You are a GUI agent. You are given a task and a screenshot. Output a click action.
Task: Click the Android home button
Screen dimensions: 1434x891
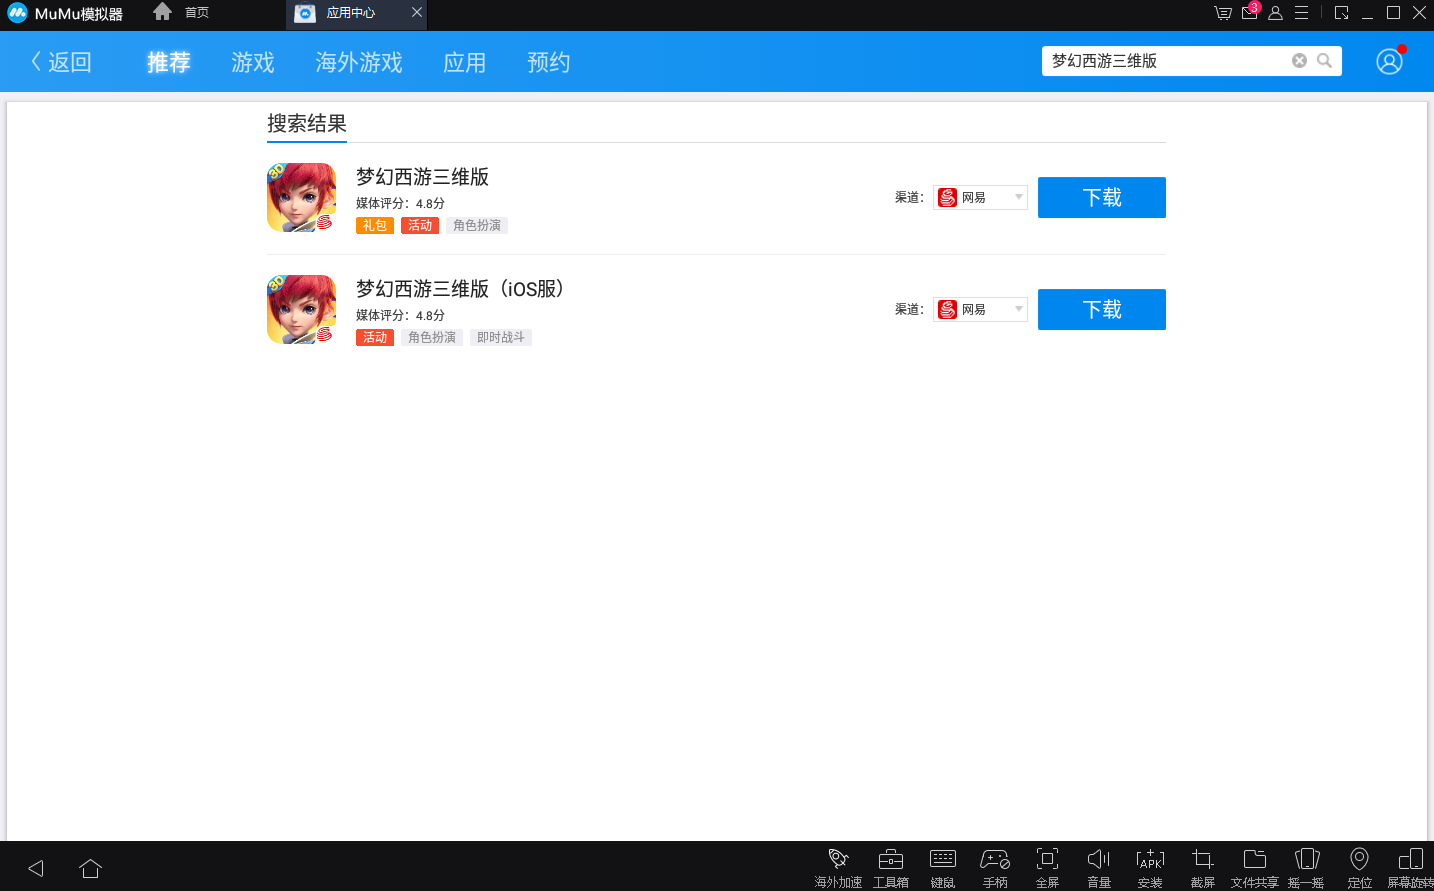(x=90, y=868)
